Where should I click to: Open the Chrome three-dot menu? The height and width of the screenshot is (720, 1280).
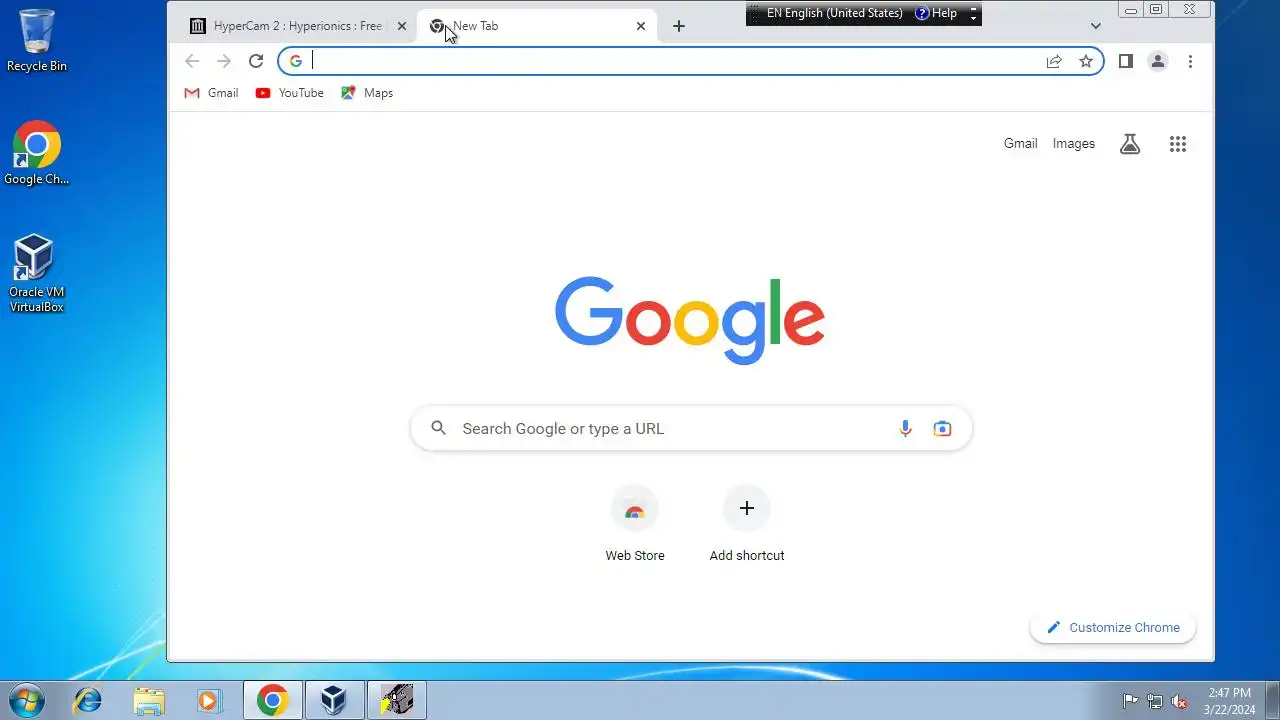1190,61
